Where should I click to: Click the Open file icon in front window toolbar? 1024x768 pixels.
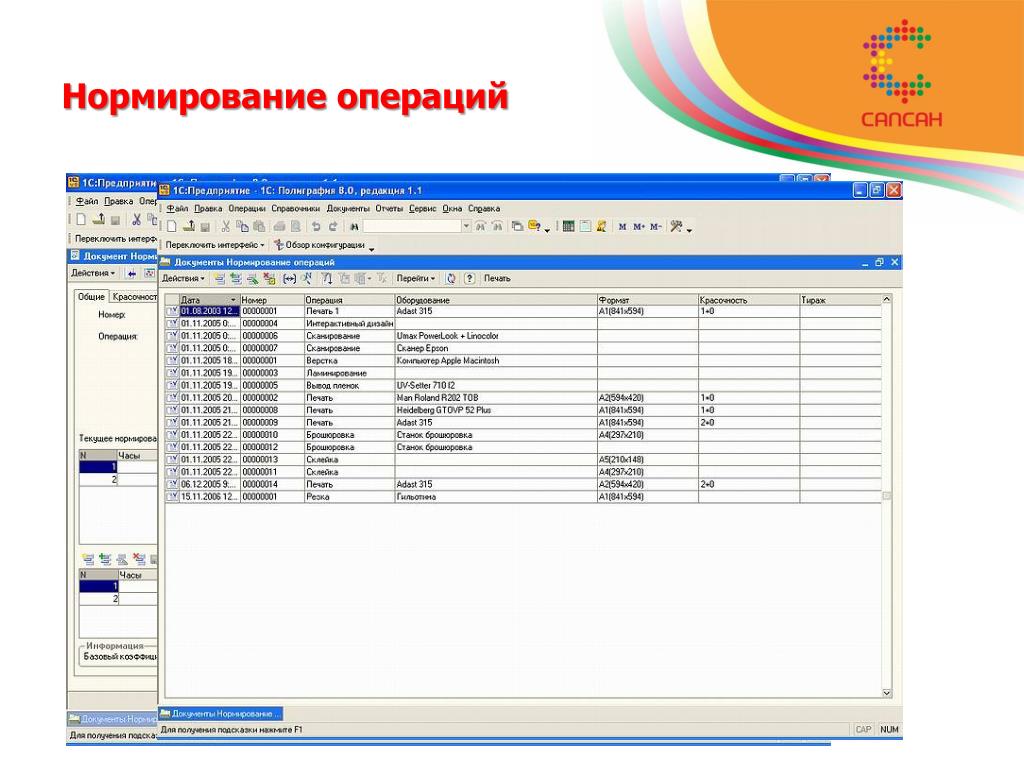[x=189, y=227]
